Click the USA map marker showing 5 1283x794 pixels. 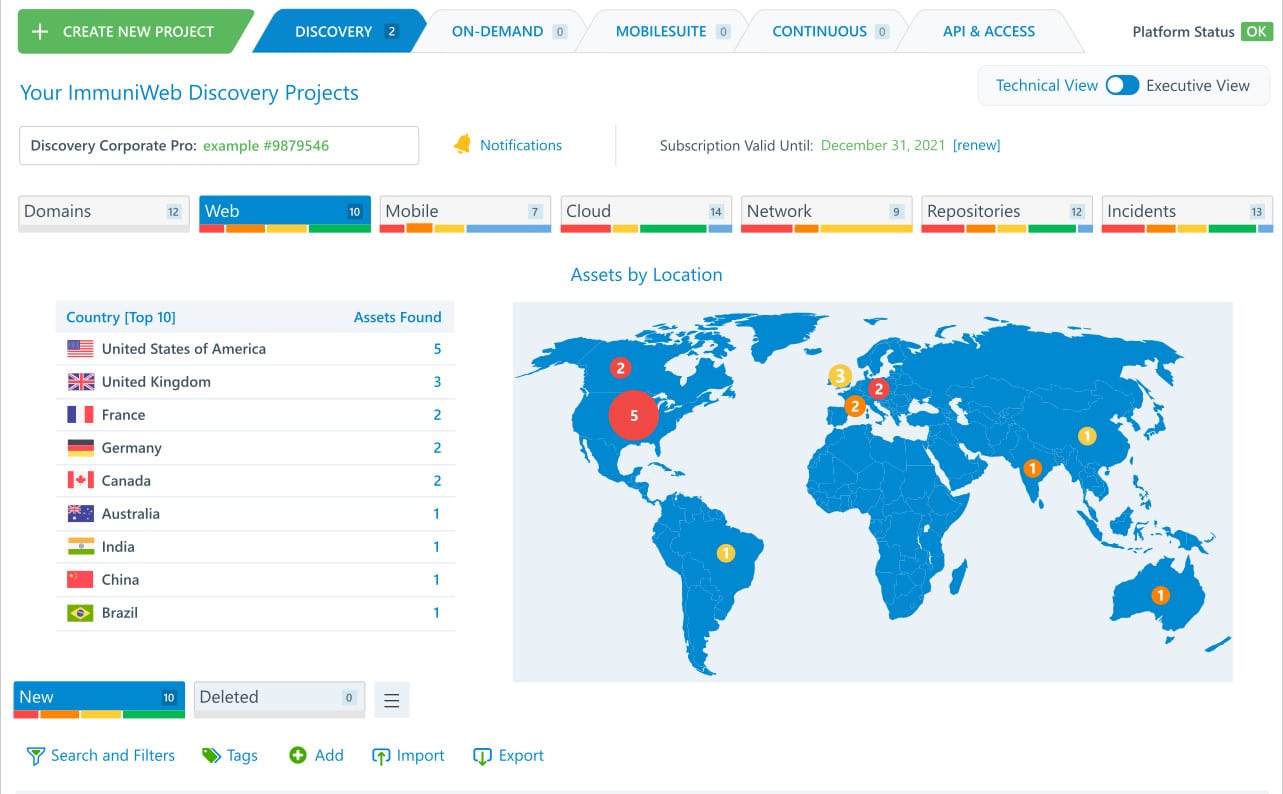click(634, 415)
